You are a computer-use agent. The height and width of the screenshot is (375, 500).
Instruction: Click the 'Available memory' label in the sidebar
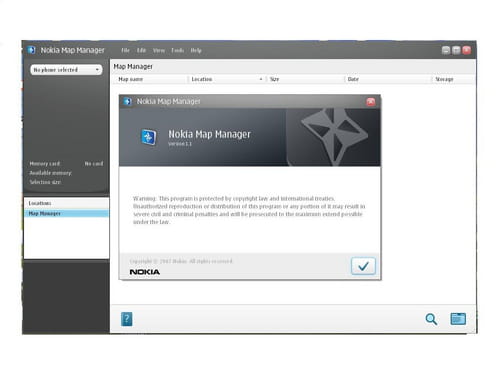50,173
